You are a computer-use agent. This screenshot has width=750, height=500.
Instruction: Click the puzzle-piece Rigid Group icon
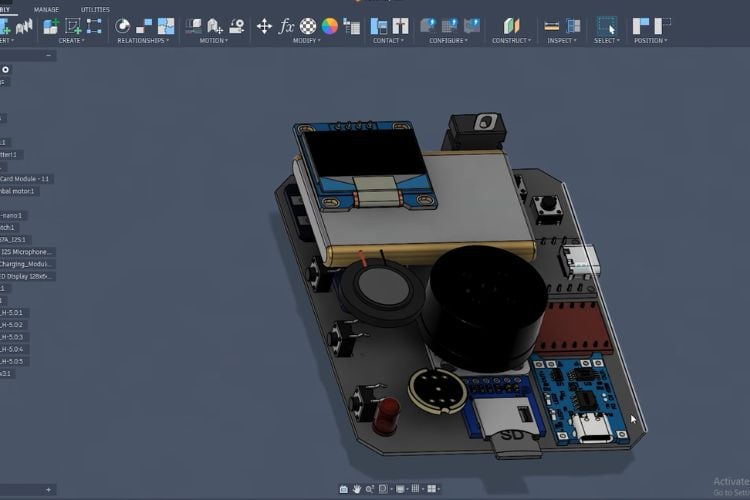166,26
